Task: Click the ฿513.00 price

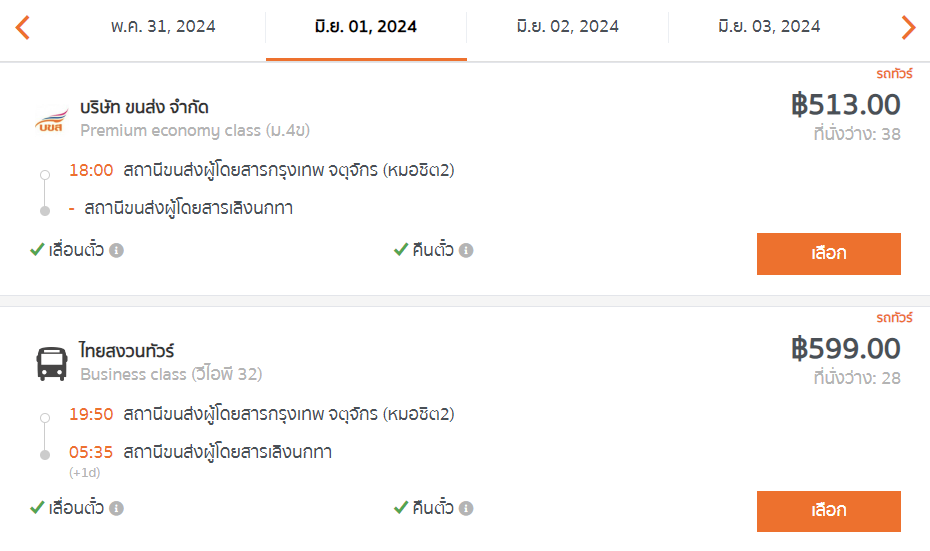Action: 846,105
